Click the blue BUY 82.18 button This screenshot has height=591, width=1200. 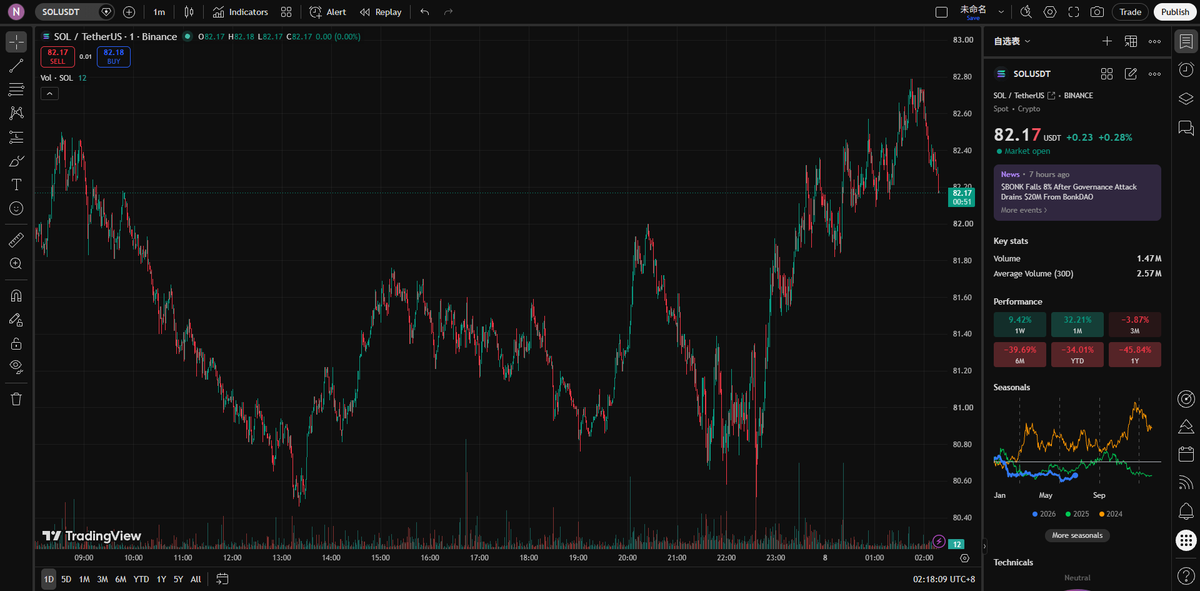[x=114, y=56]
